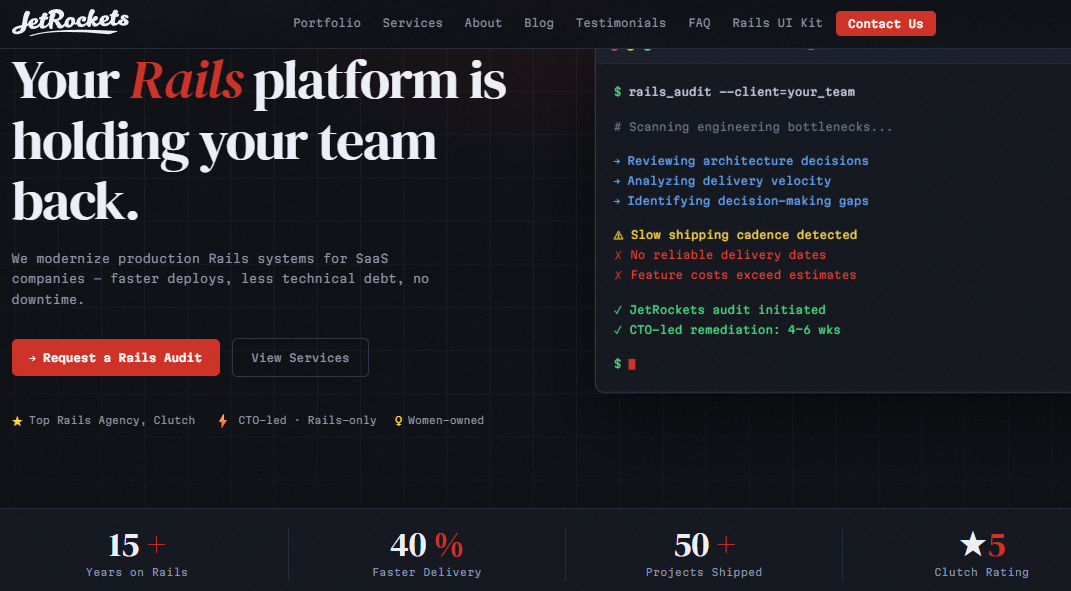Click the "50 +" Projects Shipped stat
This screenshot has width=1071, height=591.
[x=704, y=545]
